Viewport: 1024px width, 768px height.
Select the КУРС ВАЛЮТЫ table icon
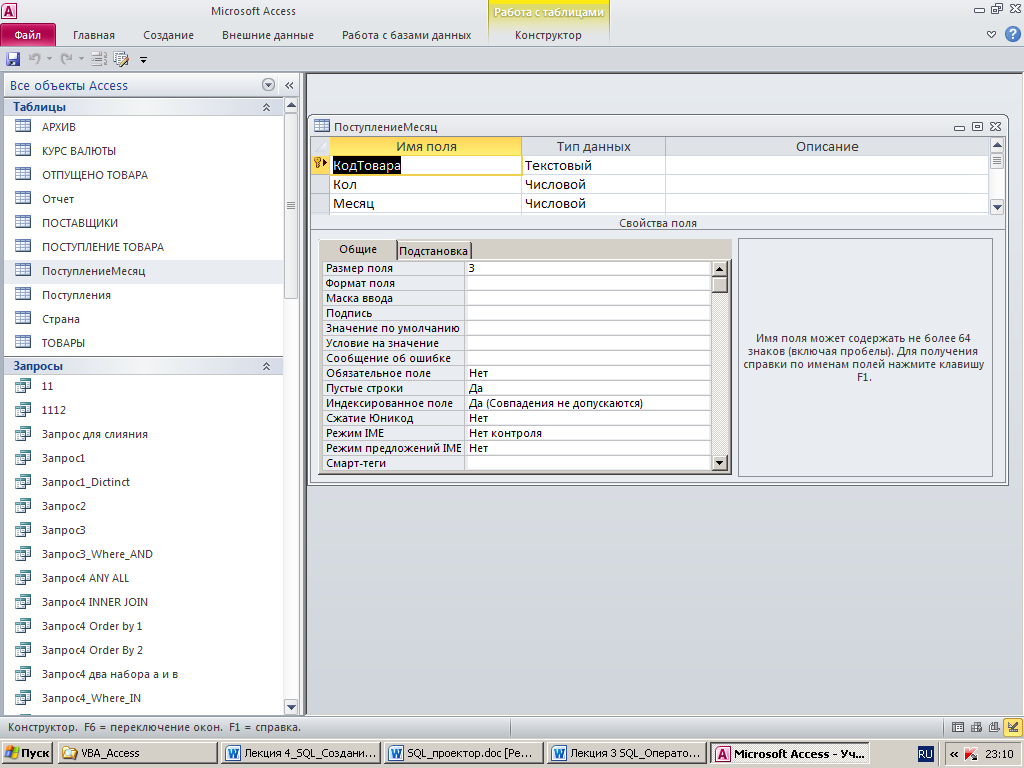23,150
